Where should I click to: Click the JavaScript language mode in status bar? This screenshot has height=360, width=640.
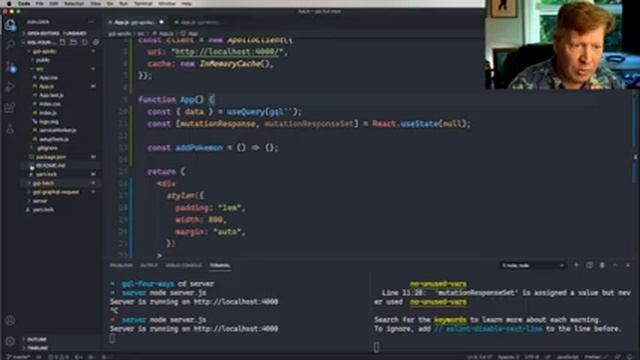pos(567,357)
